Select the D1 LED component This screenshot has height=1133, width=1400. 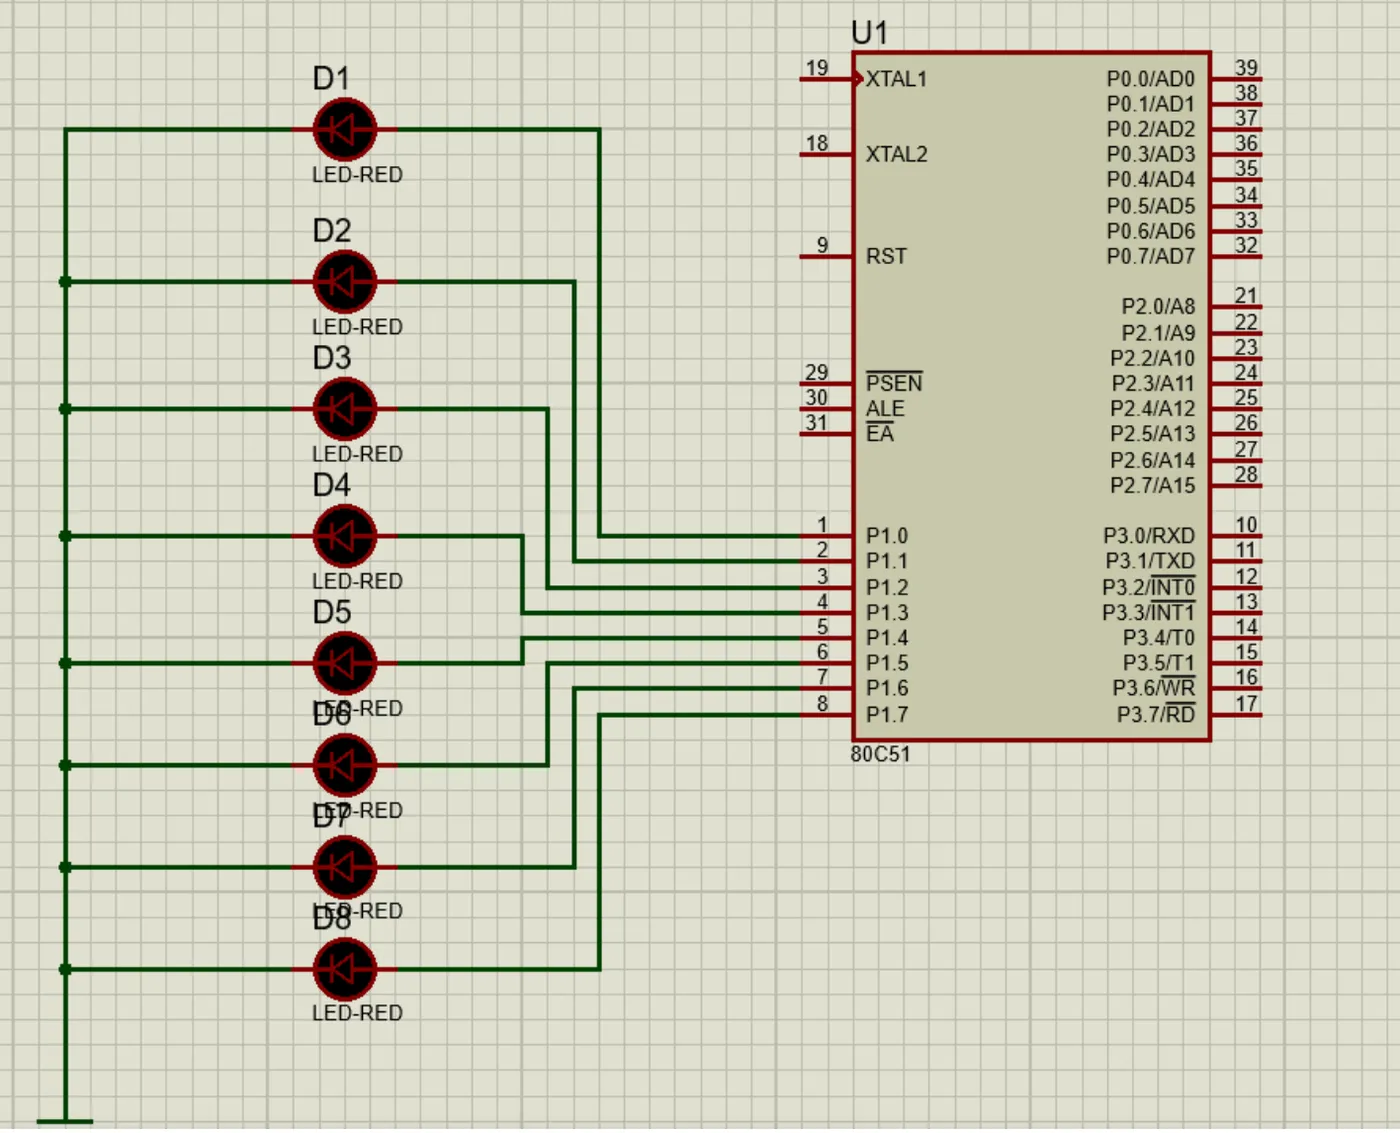(345, 130)
